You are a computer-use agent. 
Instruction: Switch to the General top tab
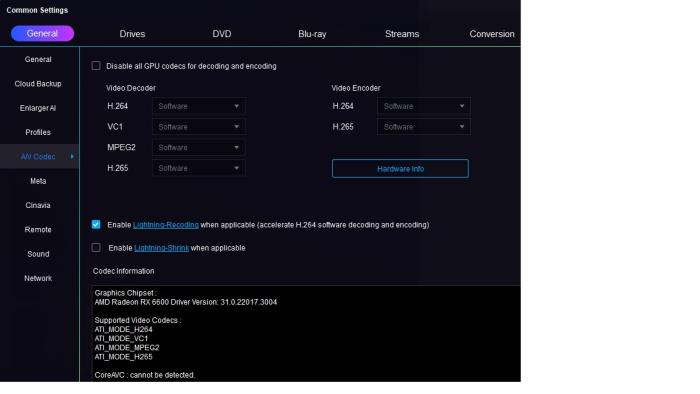(42, 33)
